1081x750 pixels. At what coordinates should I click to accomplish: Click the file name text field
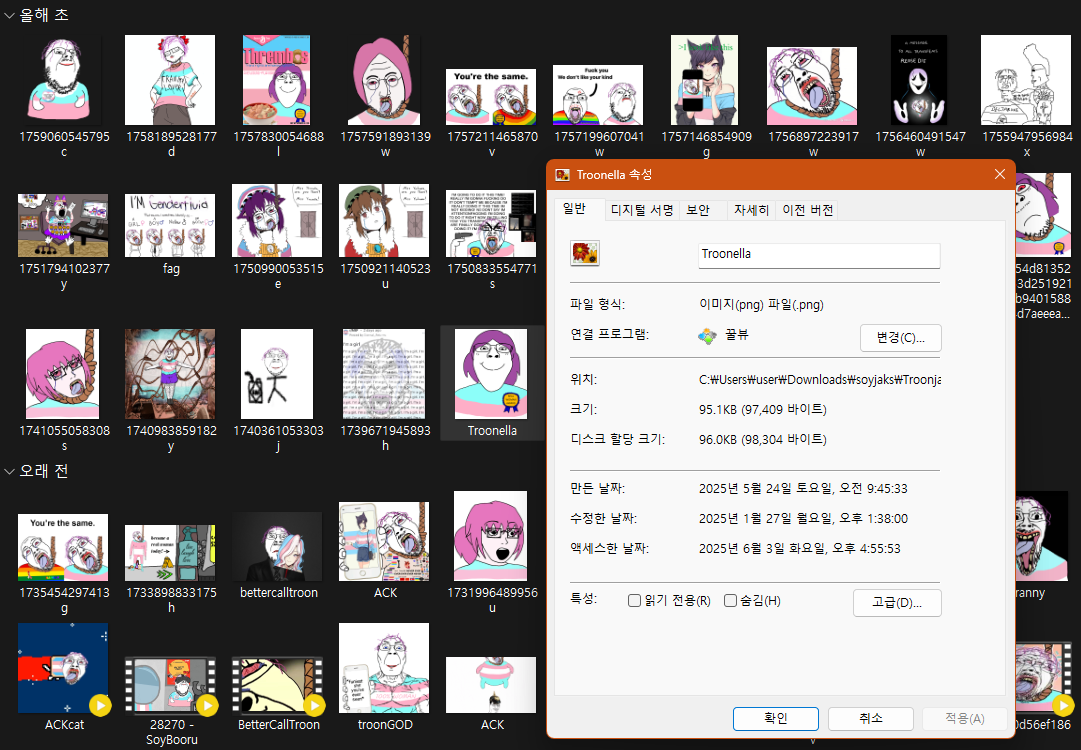point(818,255)
